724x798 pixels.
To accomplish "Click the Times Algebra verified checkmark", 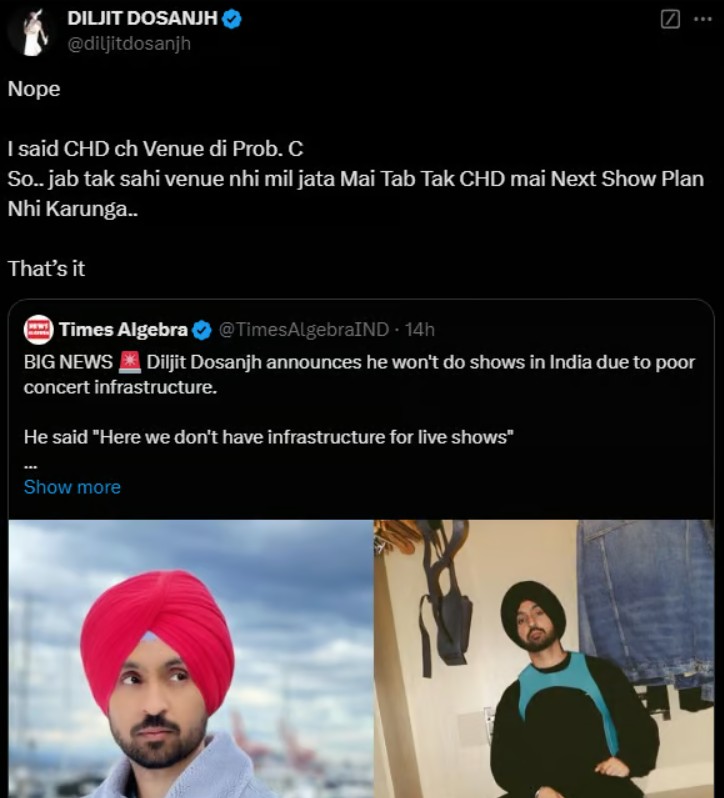I will click(x=201, y=329).
